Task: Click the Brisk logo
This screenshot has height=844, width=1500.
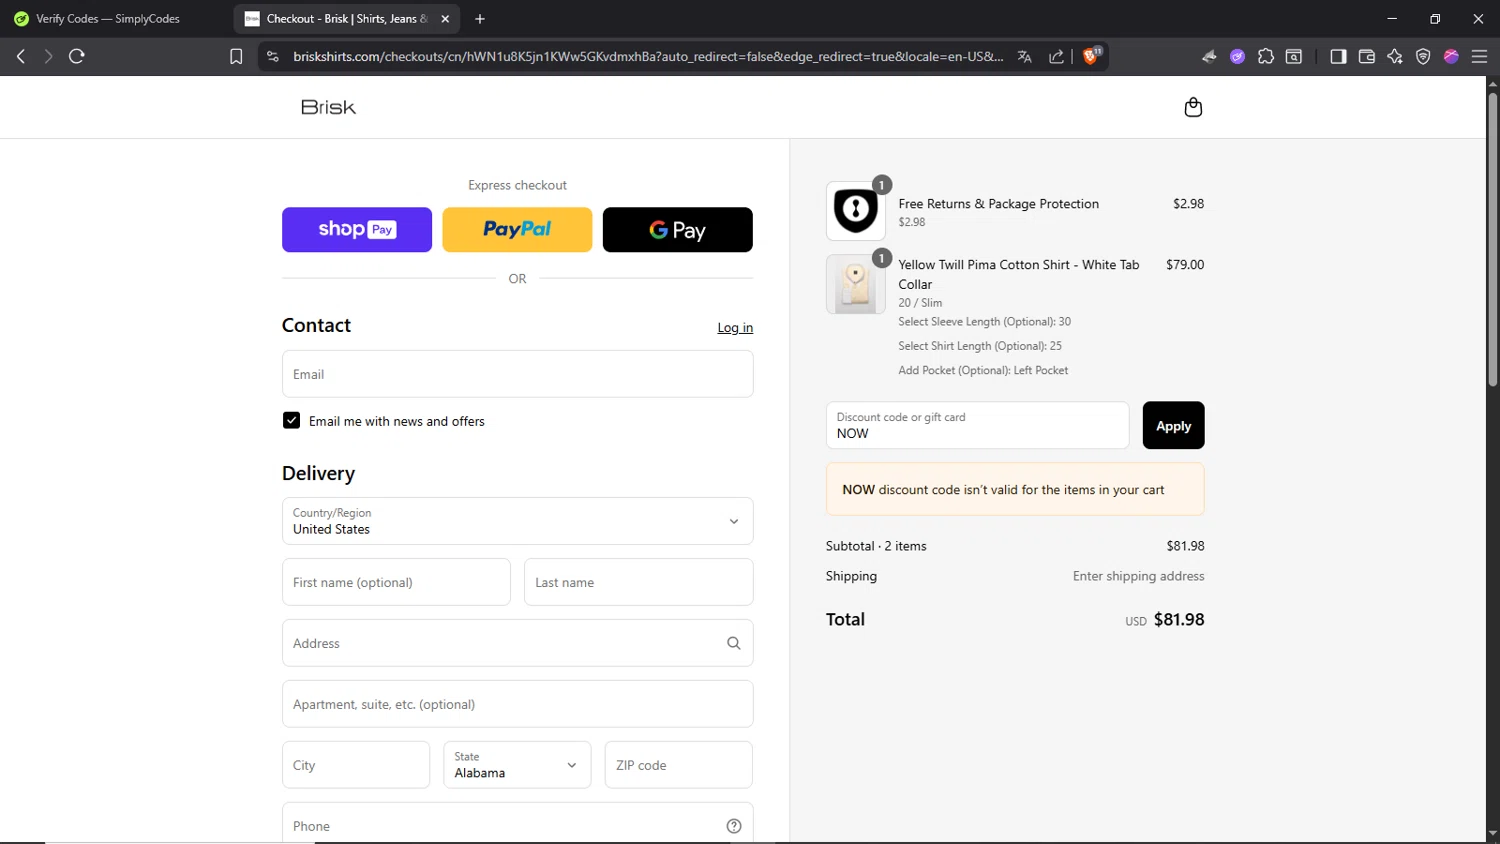Action: click(x=328, y=107)
